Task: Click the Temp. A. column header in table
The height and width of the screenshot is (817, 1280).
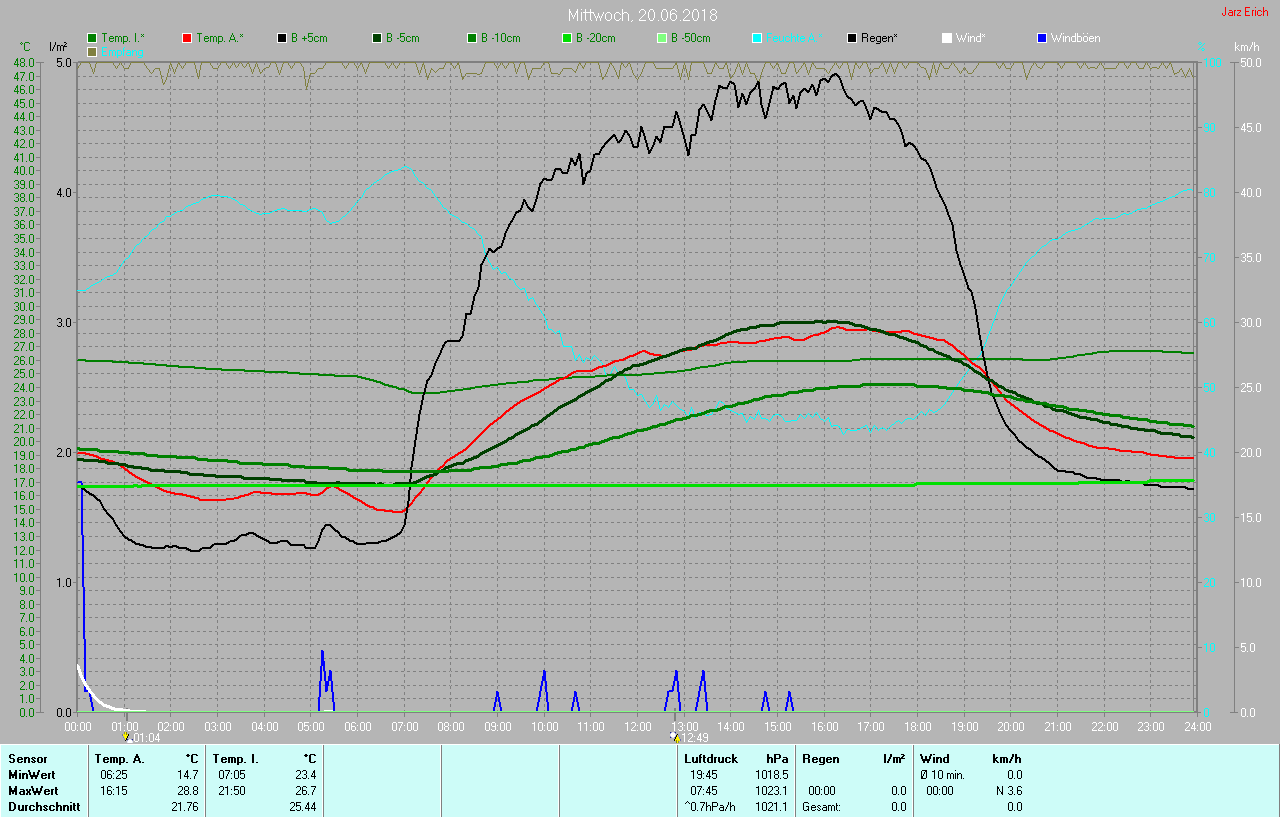Action: (x=119, y=759)
